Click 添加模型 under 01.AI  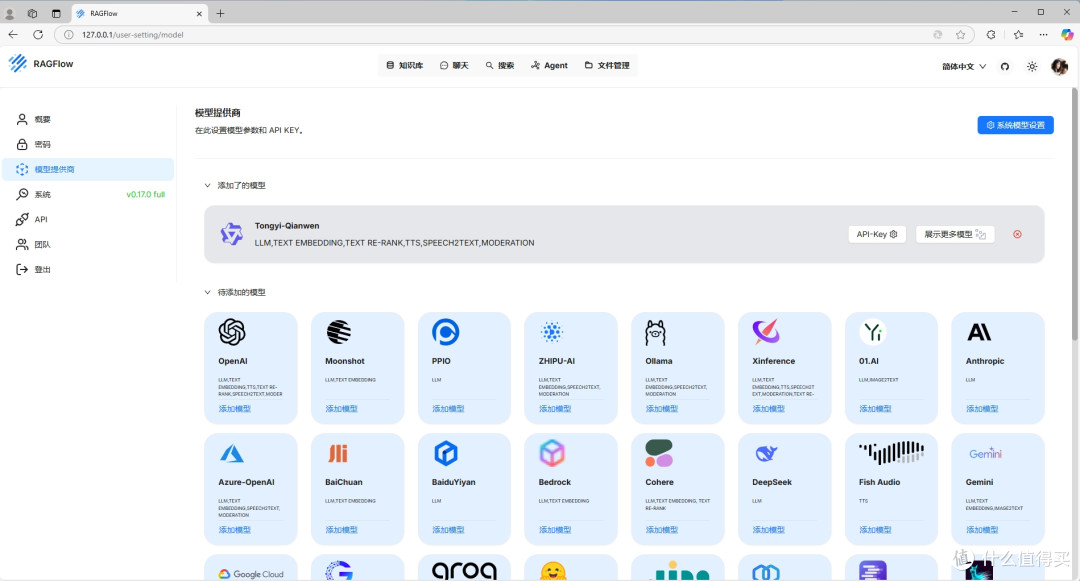(875, 409)
